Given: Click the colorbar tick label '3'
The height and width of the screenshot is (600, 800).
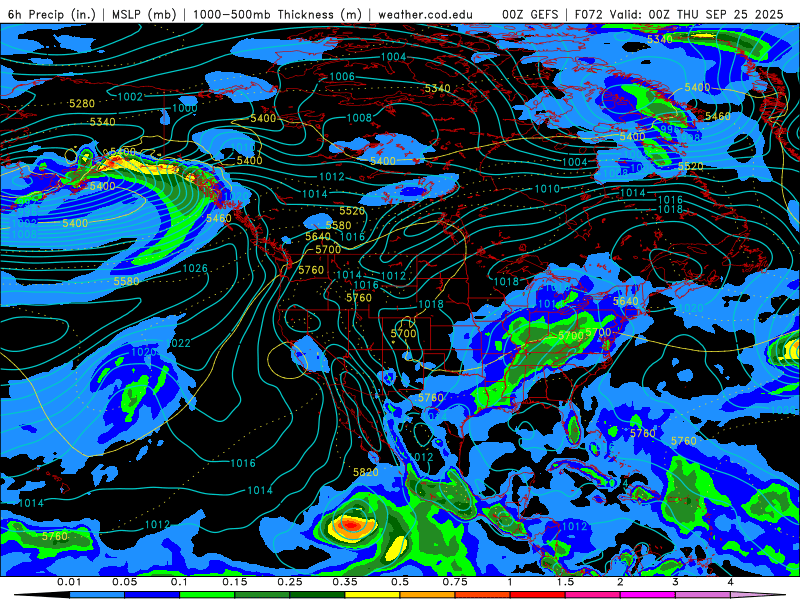Looking at the screenshot, I should [x=675, y=582].
